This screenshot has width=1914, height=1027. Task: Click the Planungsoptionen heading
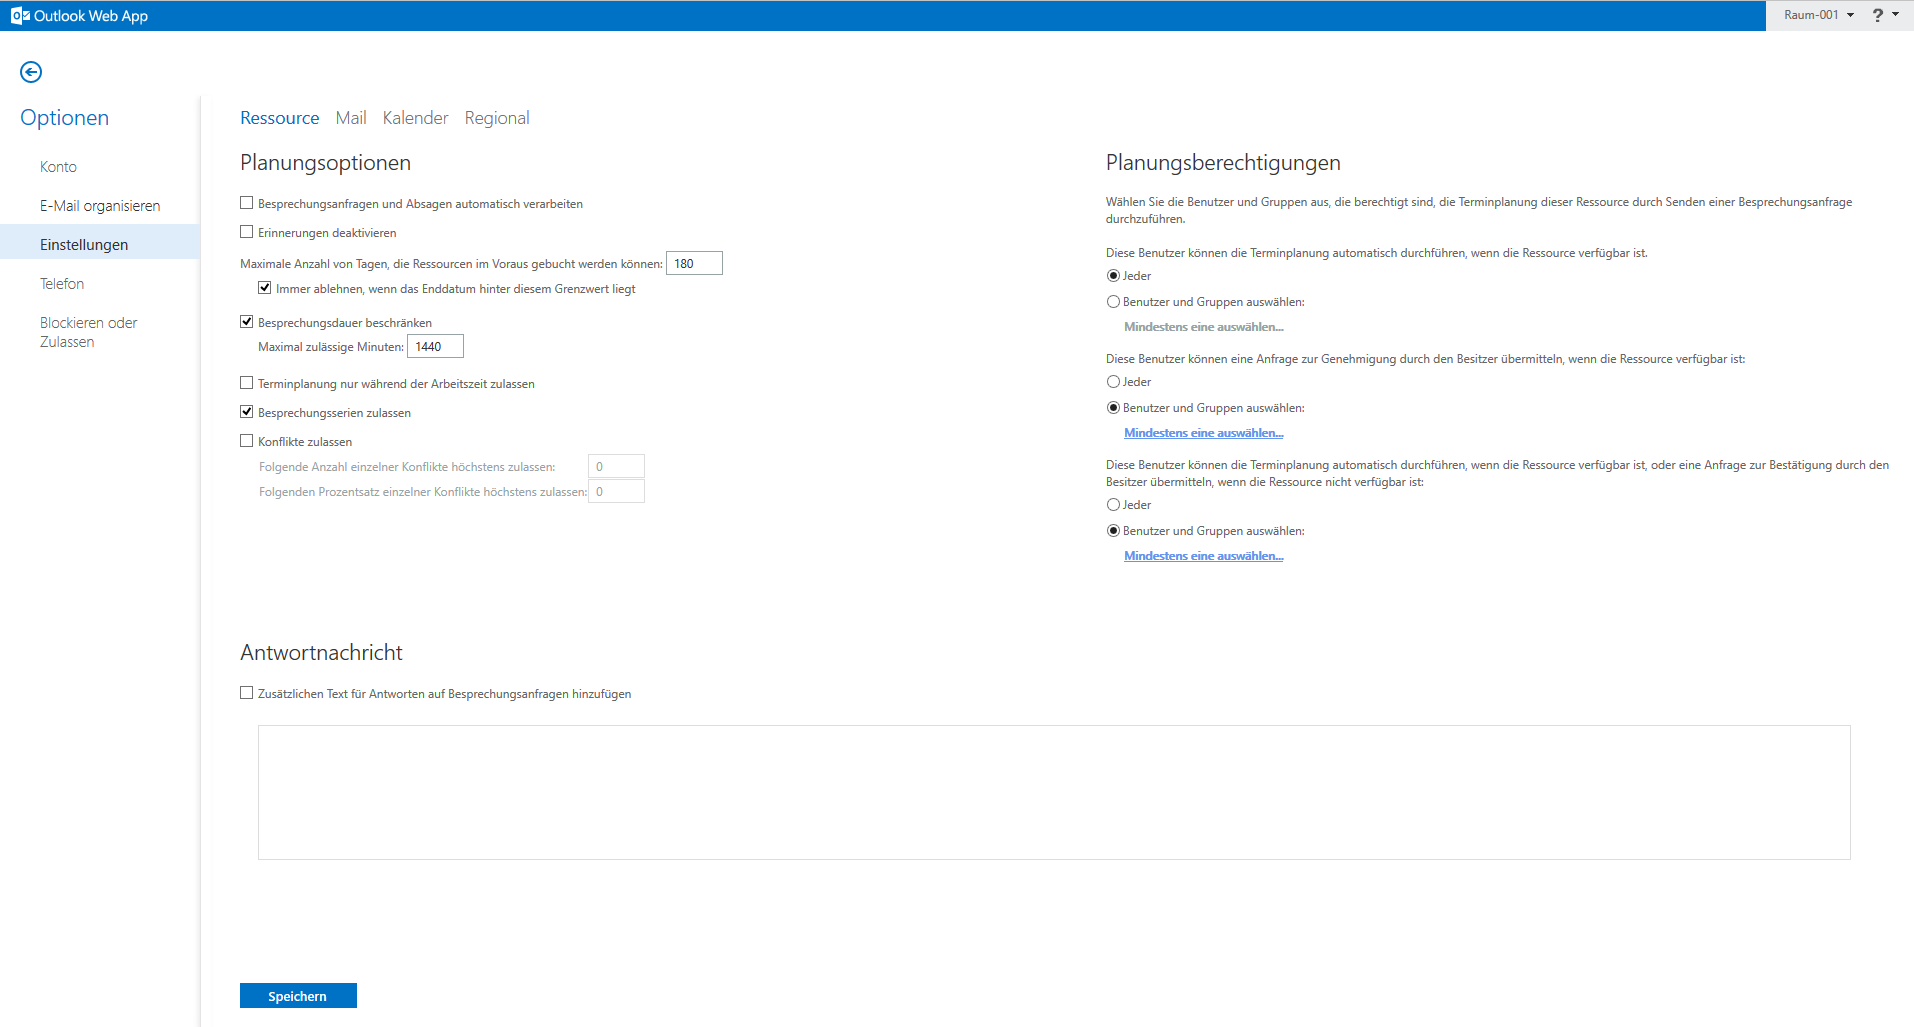(325, 163)
